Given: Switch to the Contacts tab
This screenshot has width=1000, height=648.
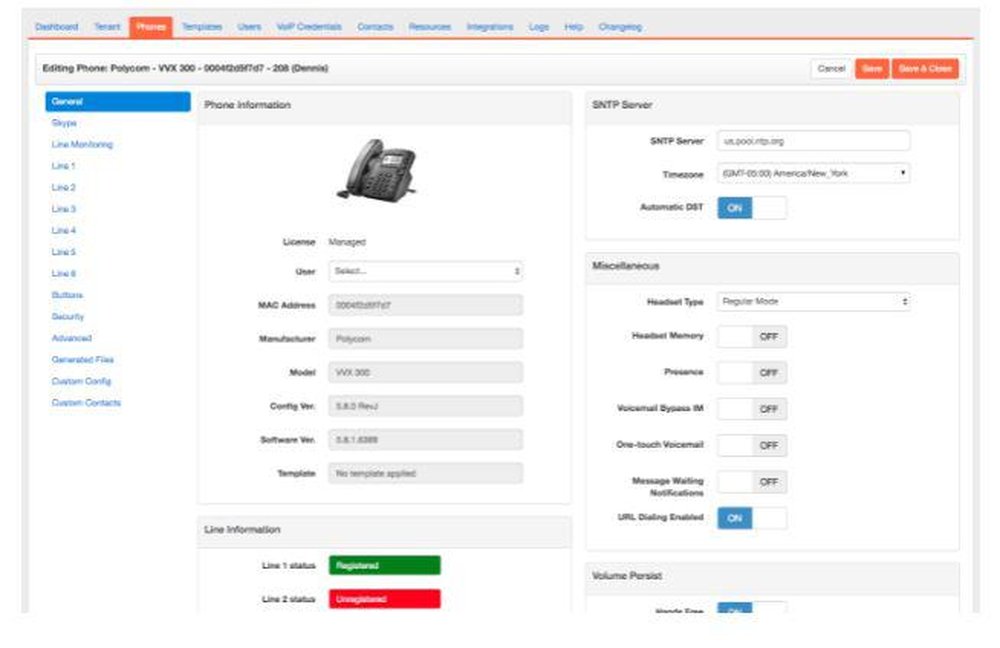Looking at the screenshot, I should pos(376,27).
